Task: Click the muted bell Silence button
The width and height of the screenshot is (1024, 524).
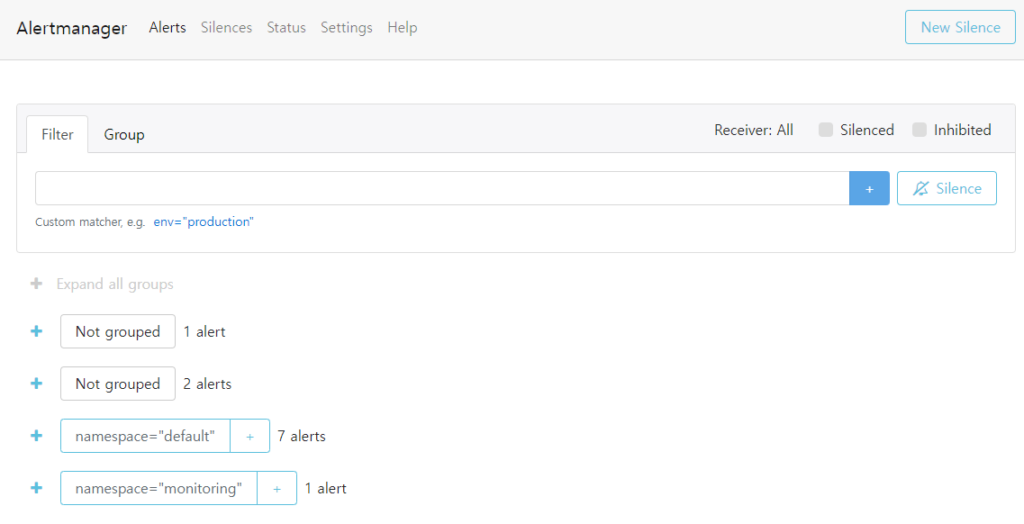Action: 947,188
